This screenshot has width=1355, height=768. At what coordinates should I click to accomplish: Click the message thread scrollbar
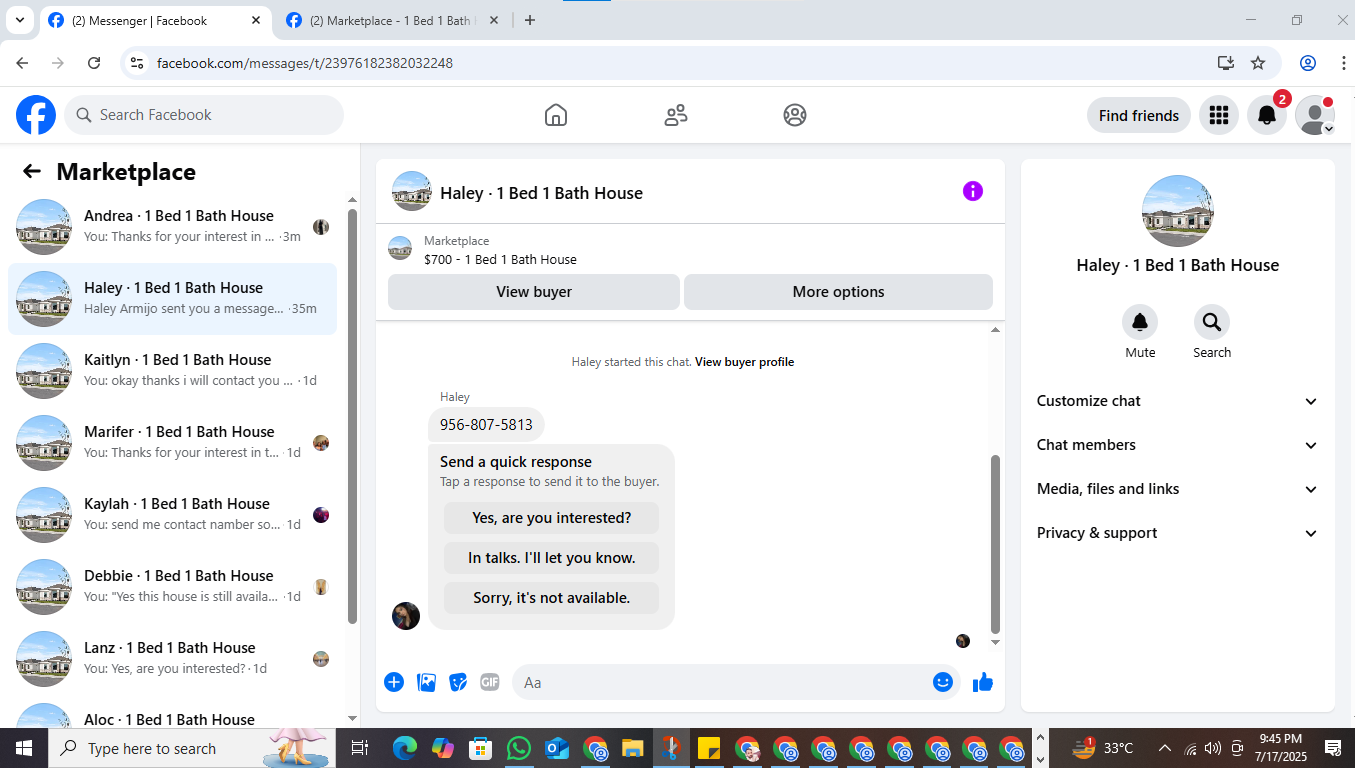click(995, 543)
